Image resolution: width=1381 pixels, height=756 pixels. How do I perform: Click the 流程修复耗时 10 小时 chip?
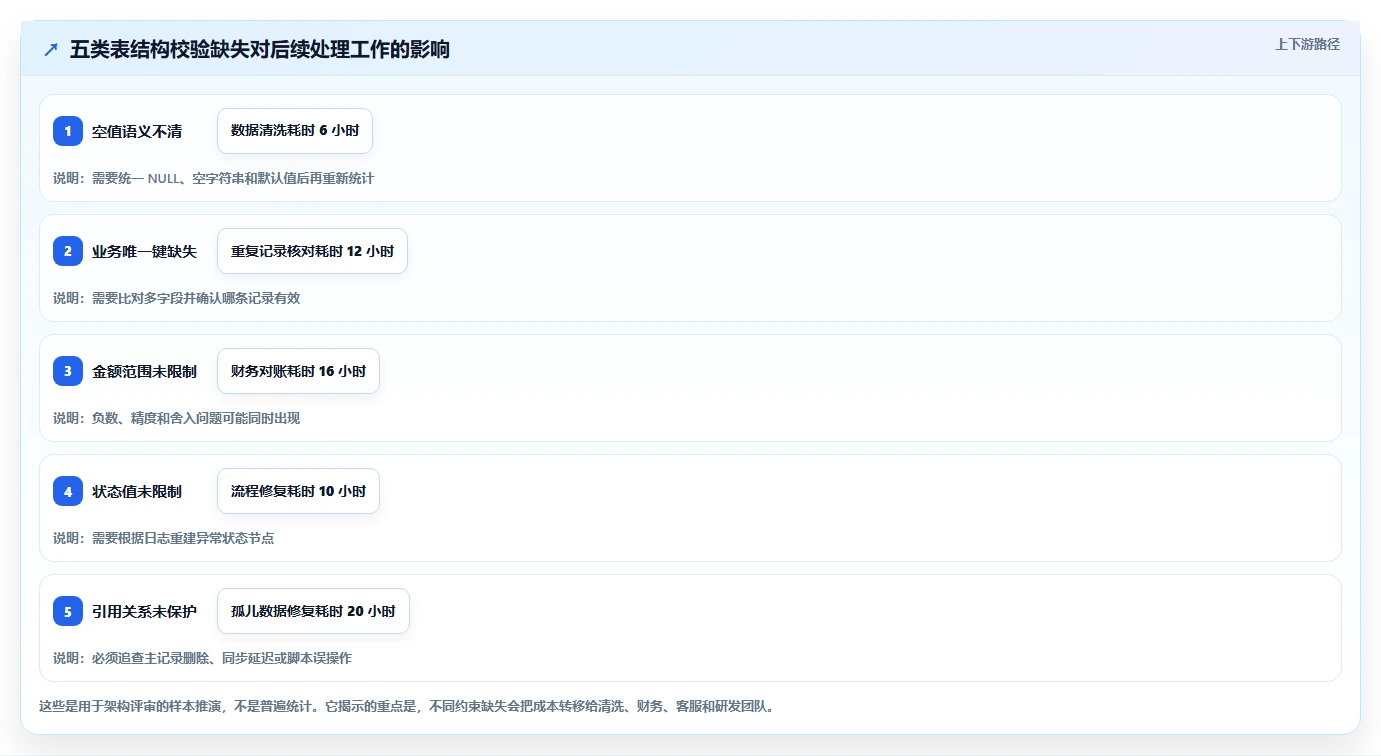[x=298, y=491]
